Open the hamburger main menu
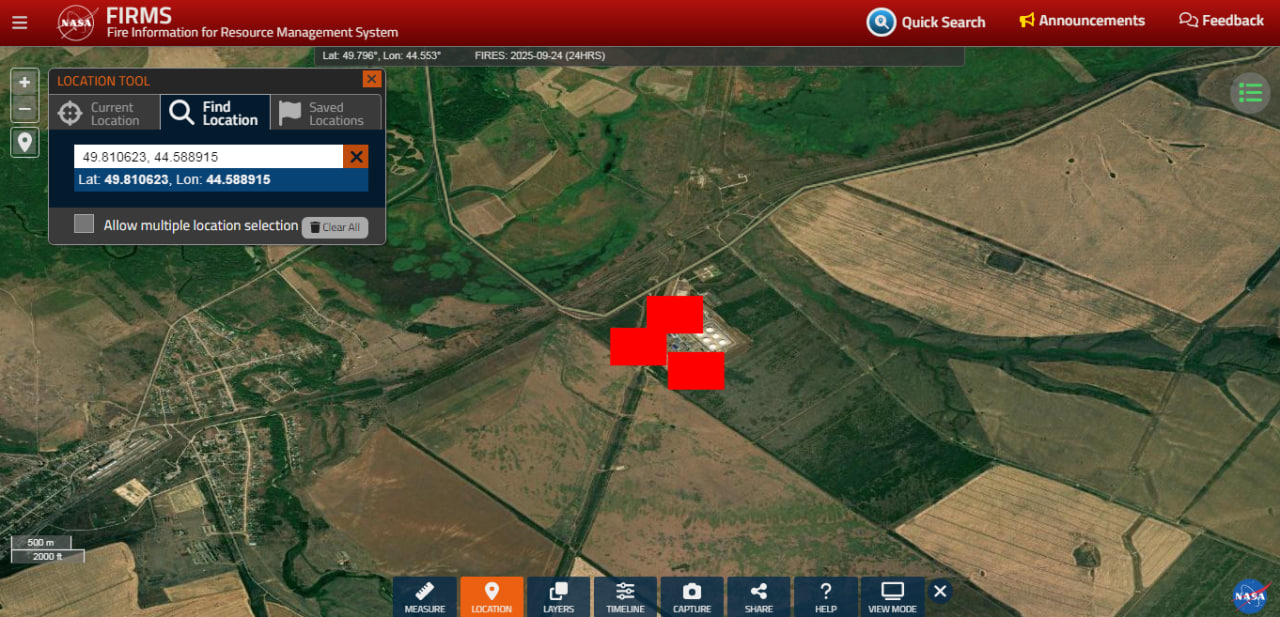1280x617 pixels. [x=20, y=22]
